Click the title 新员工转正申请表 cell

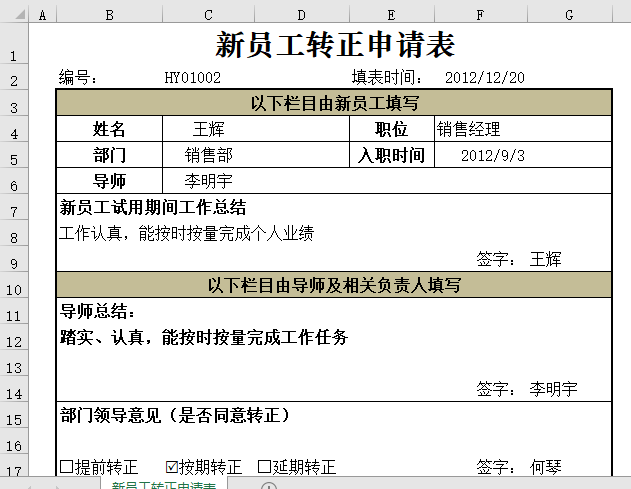(x=333, y=46)
